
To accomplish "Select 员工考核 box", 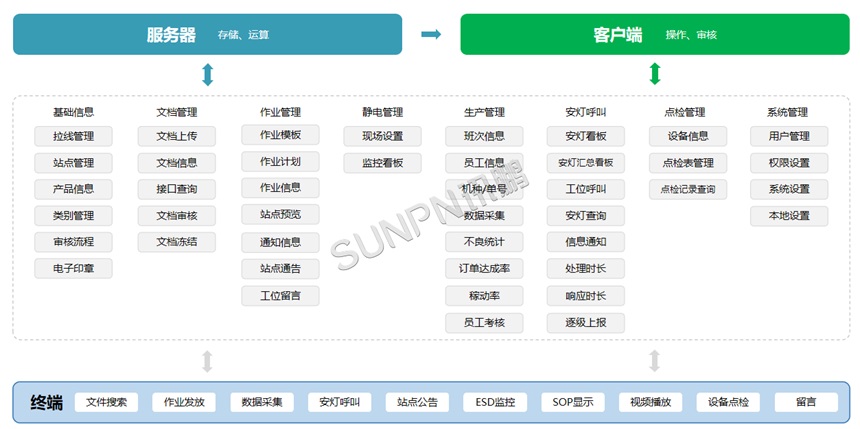I will point(484,323).
